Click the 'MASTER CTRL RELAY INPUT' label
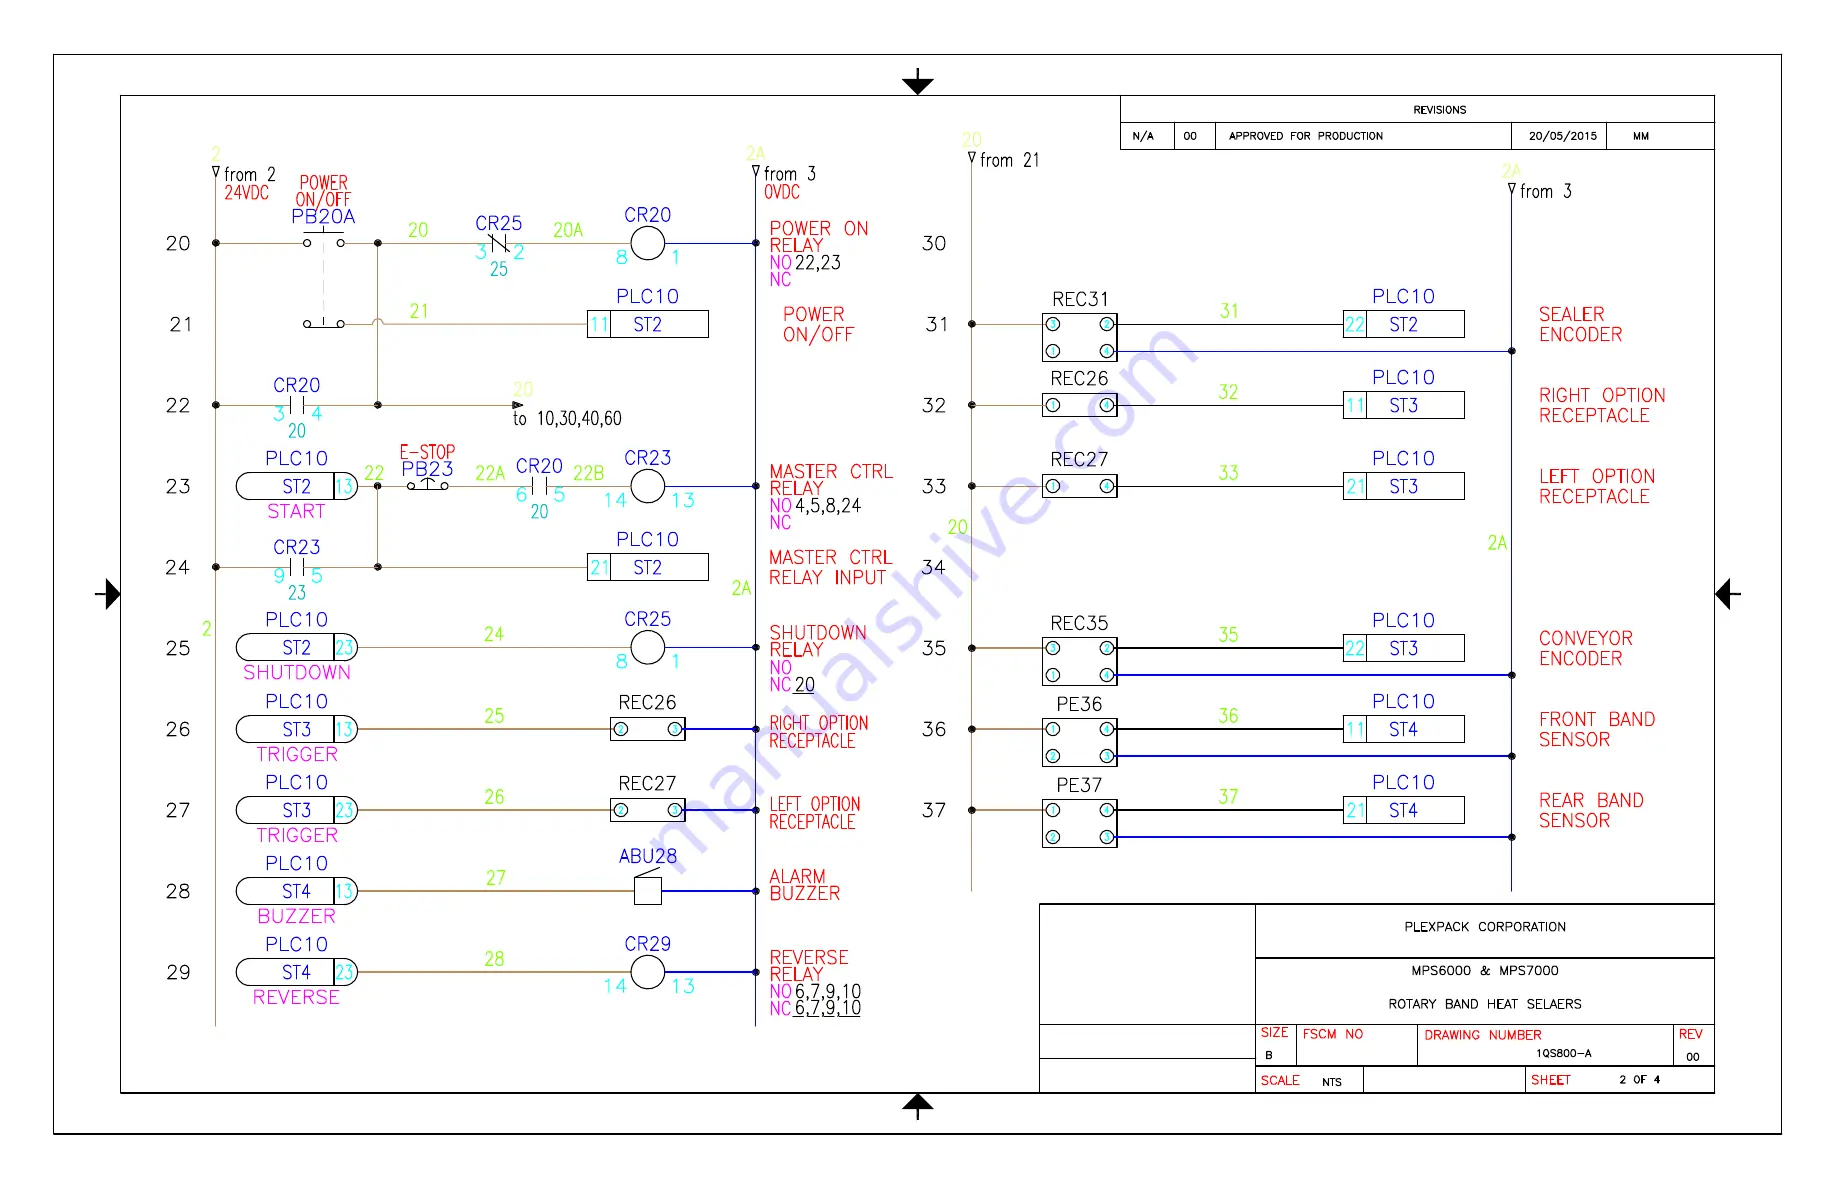 [x=830, y=567]
